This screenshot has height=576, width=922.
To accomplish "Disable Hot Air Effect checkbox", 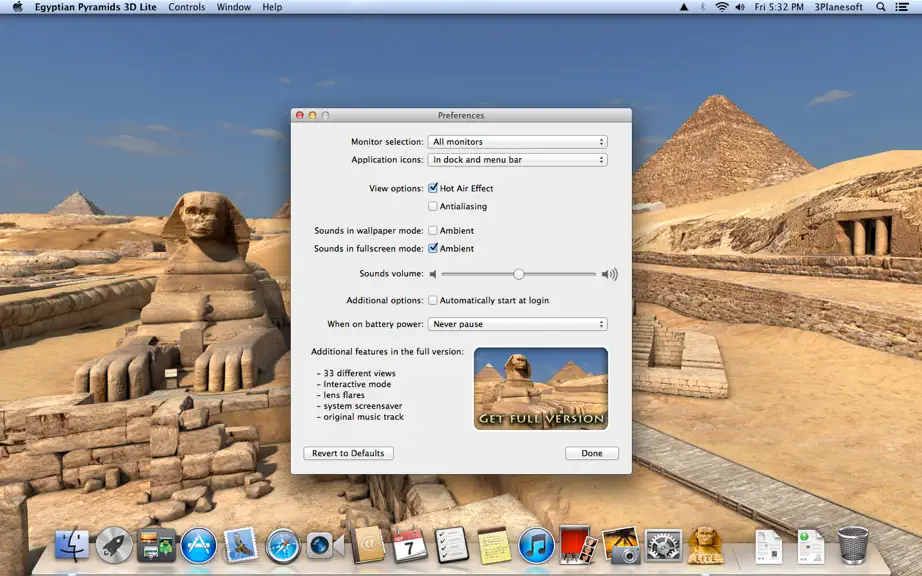I will pyautogui.click(x=433, y=188).
